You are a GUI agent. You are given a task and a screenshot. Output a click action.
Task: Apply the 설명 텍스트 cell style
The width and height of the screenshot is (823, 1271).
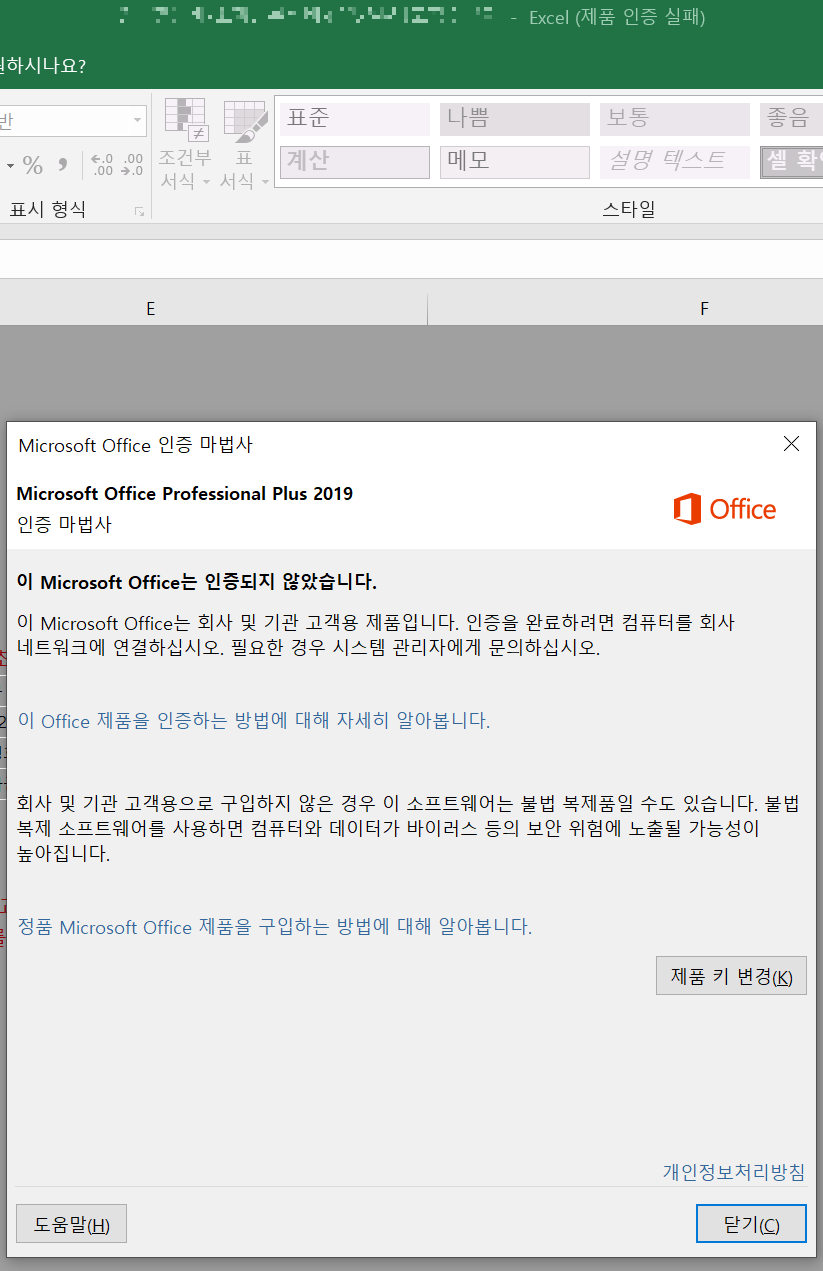675,162
